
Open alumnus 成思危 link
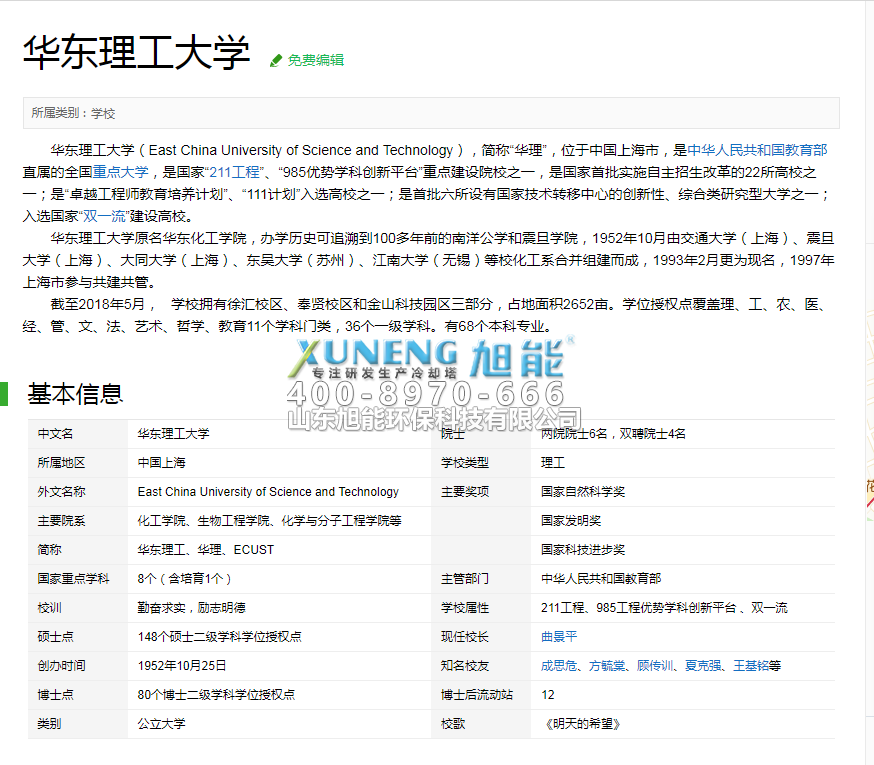(559, 666)
